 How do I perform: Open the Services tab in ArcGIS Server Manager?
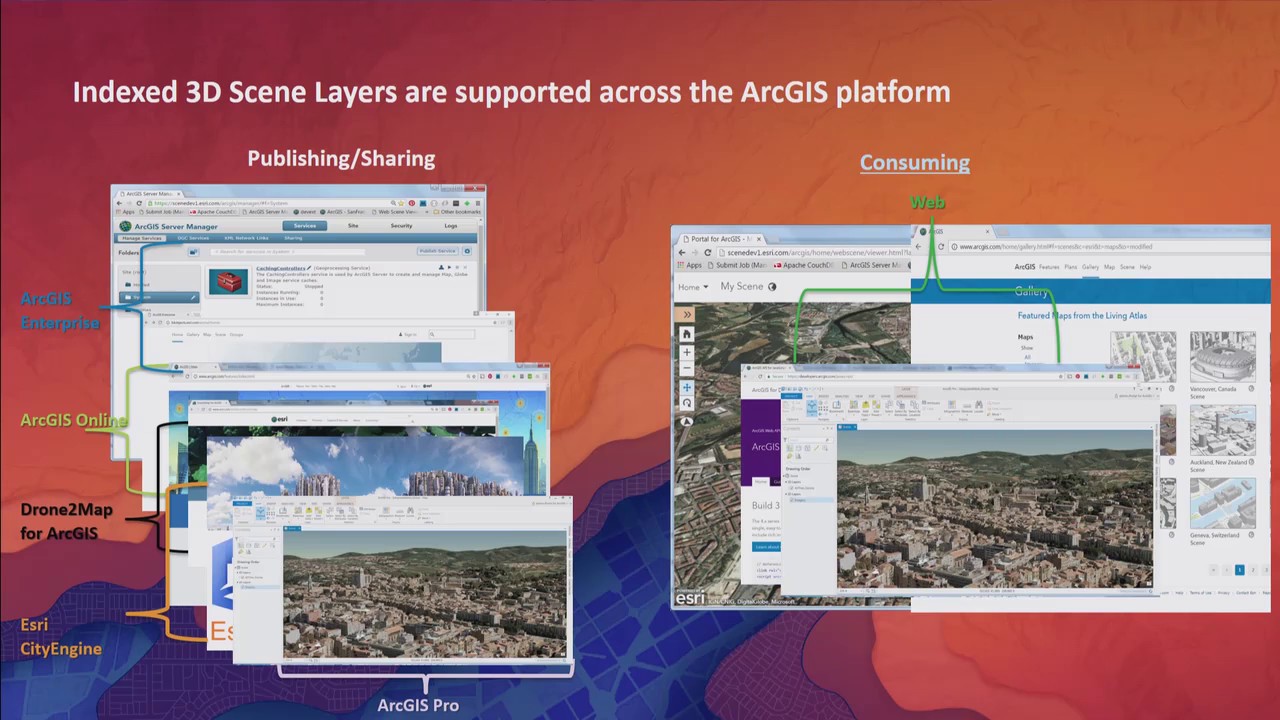point(305,226)
